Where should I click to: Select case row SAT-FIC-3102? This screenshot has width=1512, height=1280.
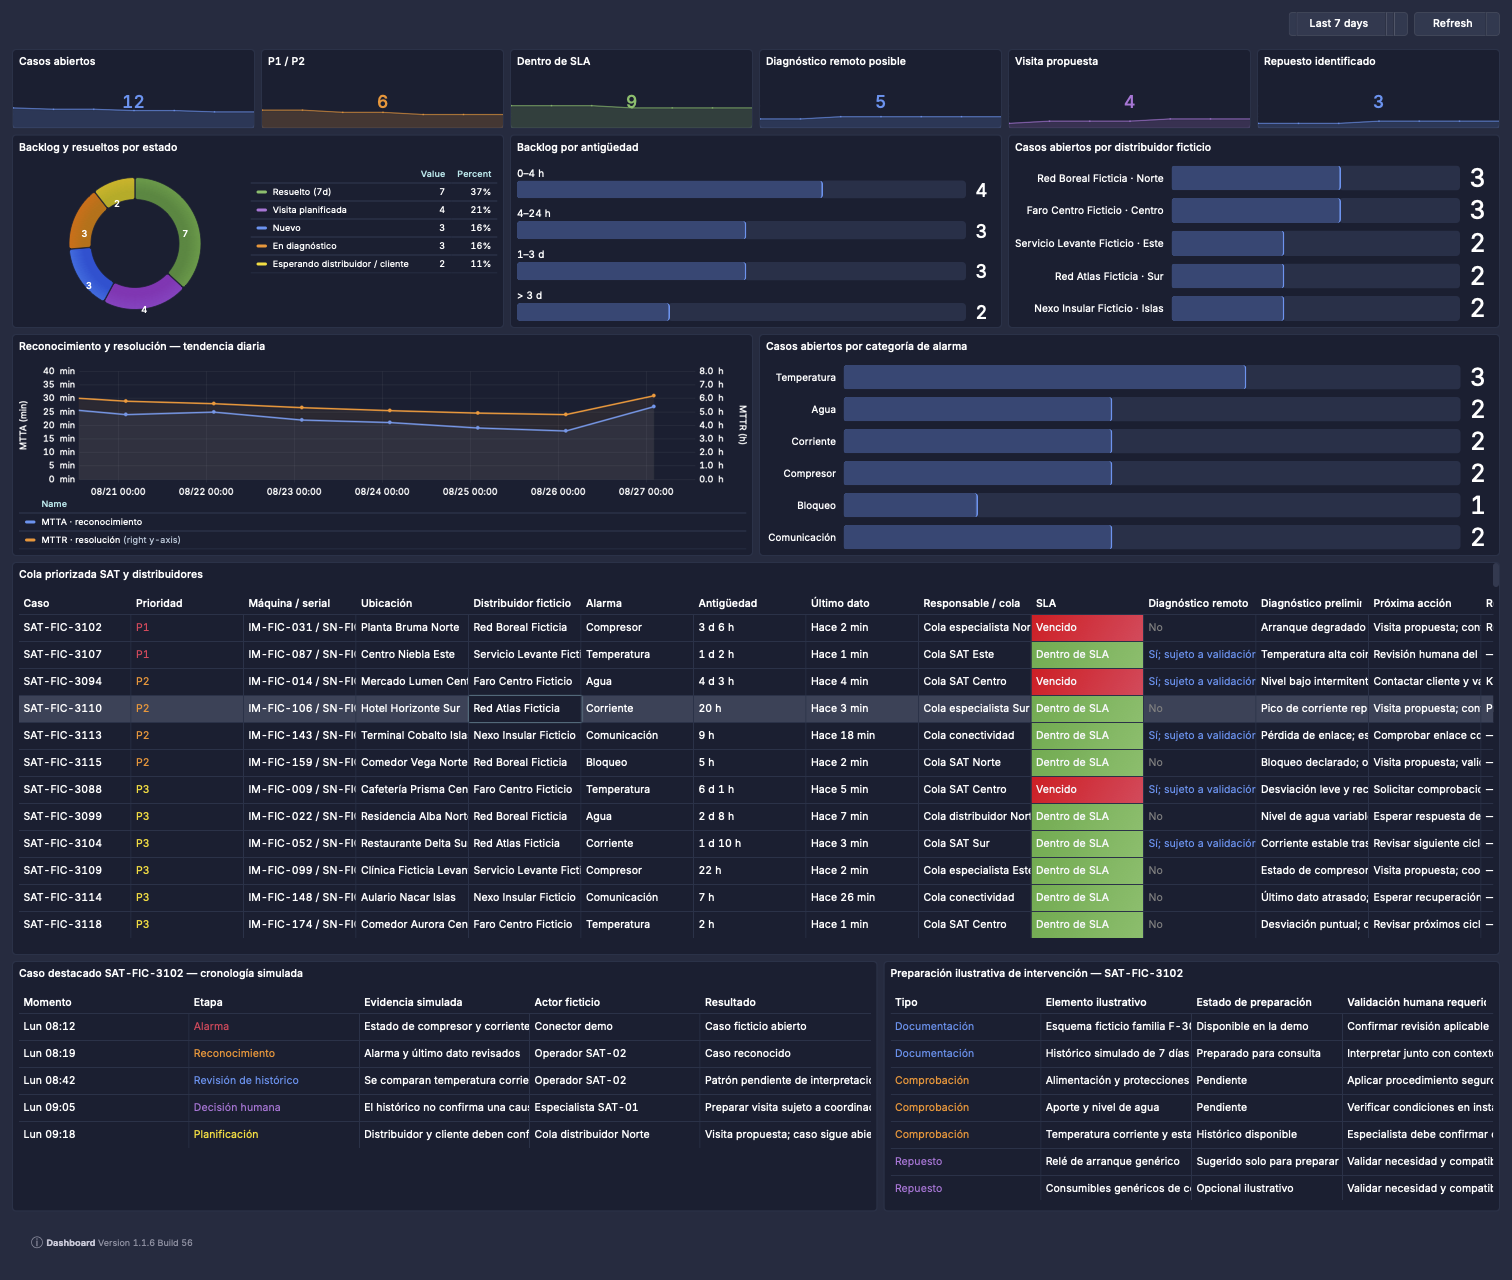pos(755,627)
